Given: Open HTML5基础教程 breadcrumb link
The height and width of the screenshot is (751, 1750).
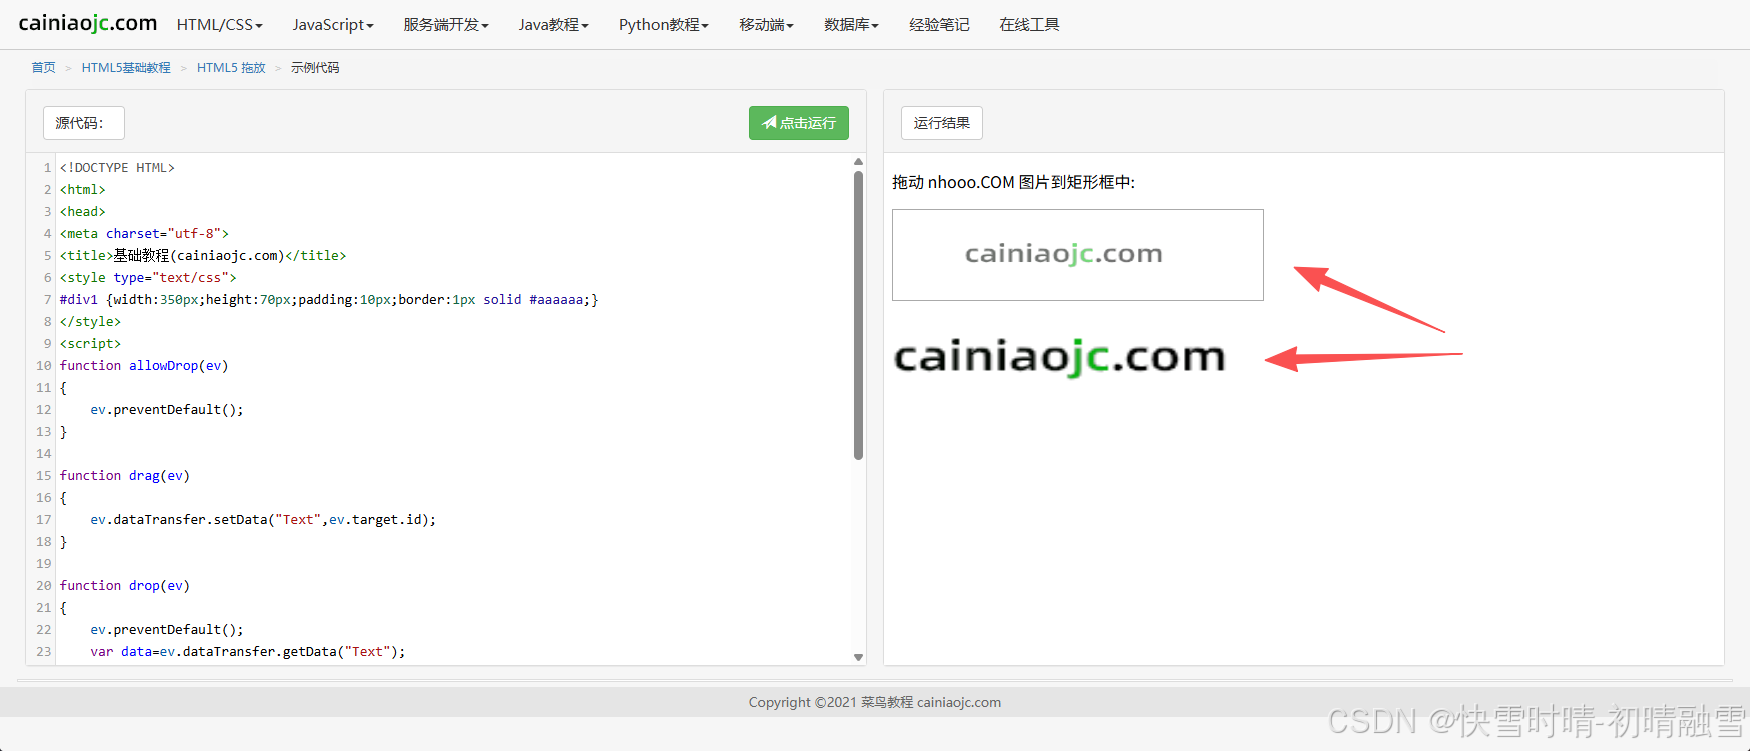Looking at the screenshot, I should (x=126, y=68).
